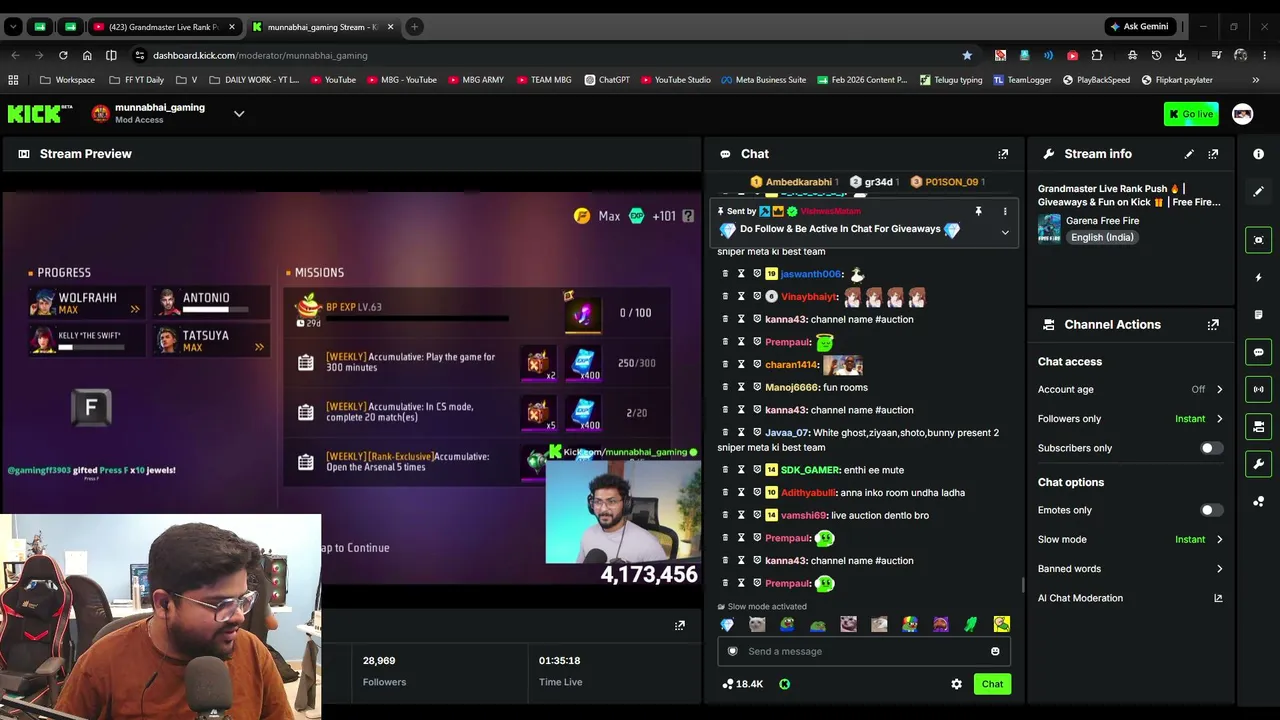Image resolution: width=1280 pixels, height=720 pixels.
Task: Click the 18.4K viewer count
Action: 742,684
